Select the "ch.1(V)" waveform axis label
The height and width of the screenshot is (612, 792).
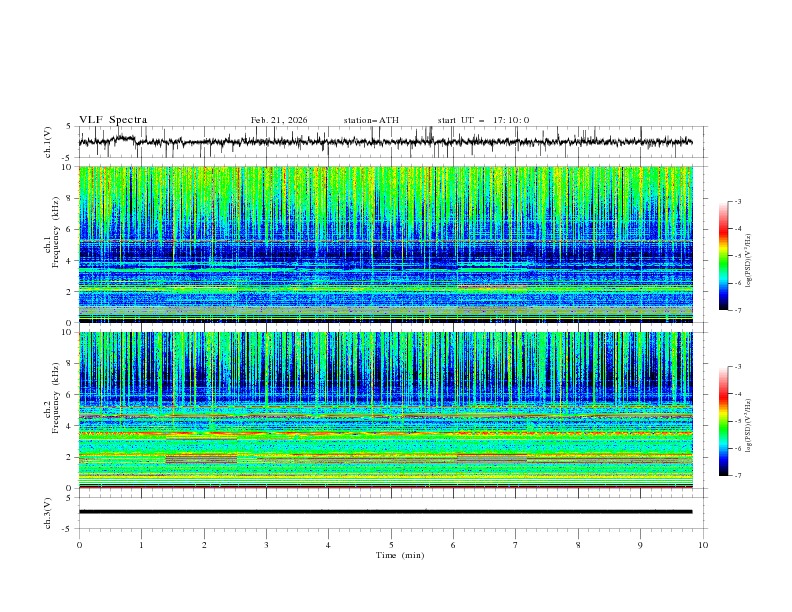tap(48, 142)
